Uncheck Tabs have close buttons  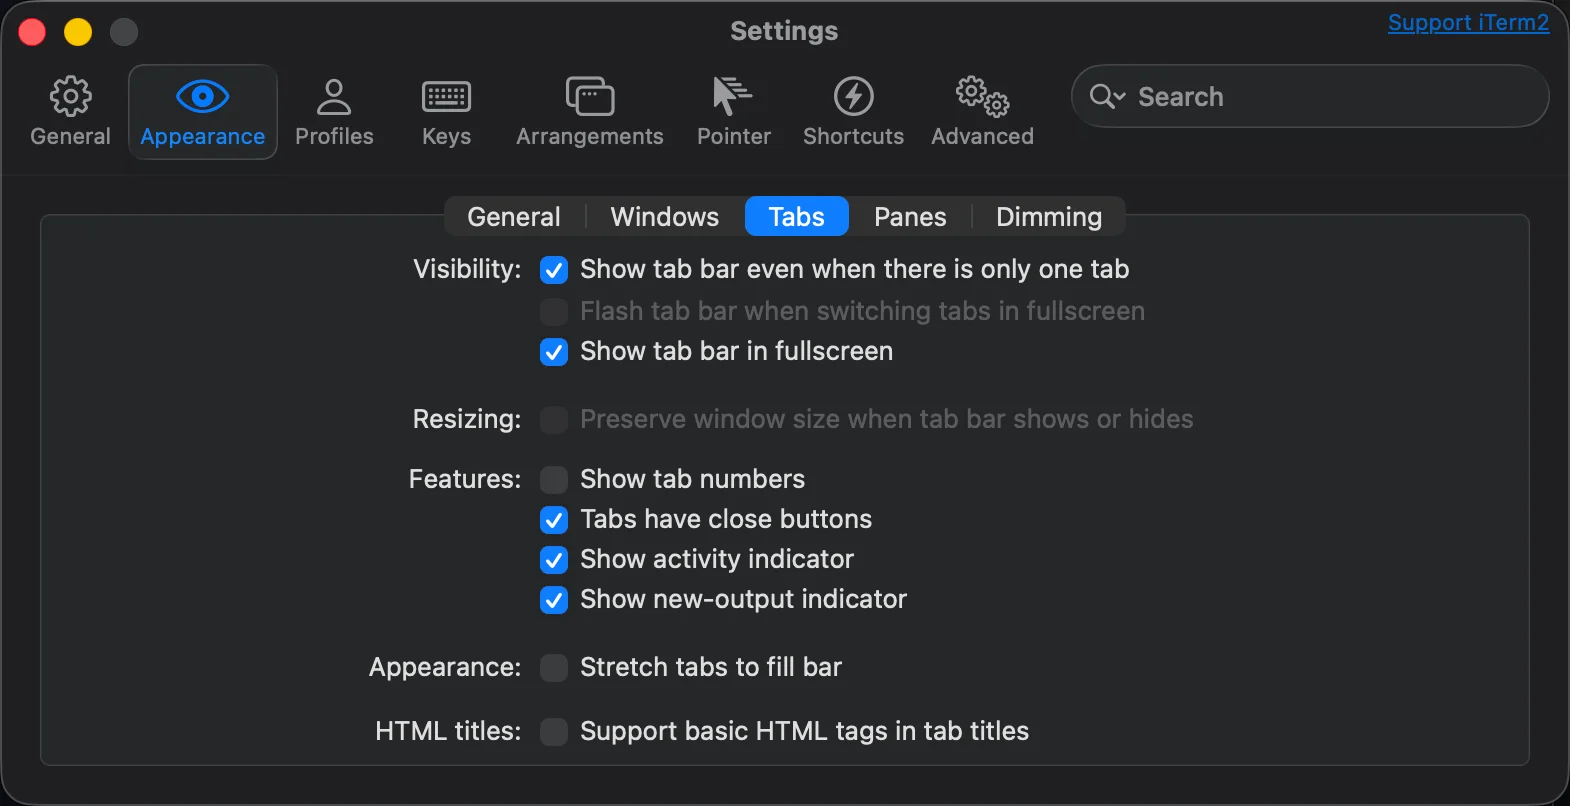click(554, 520)
